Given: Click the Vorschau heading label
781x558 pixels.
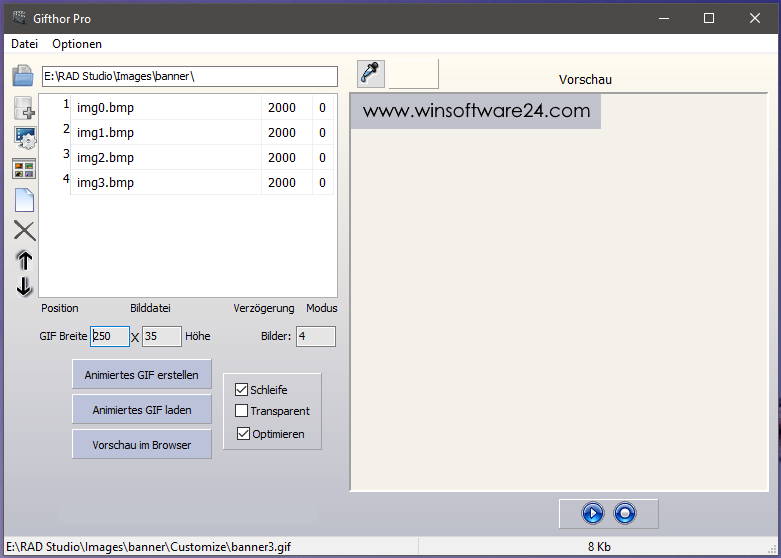Looking at the screenshot, I should point(585,80).
